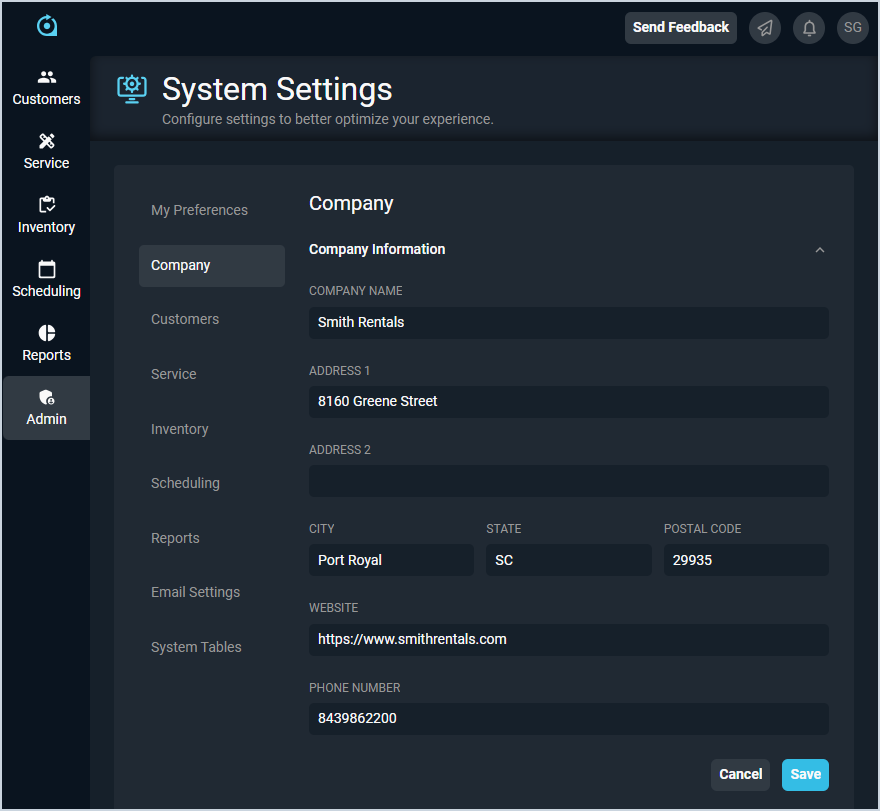Open Email Settings in settings menu
880x811 pixels.
tap(195, 592)
